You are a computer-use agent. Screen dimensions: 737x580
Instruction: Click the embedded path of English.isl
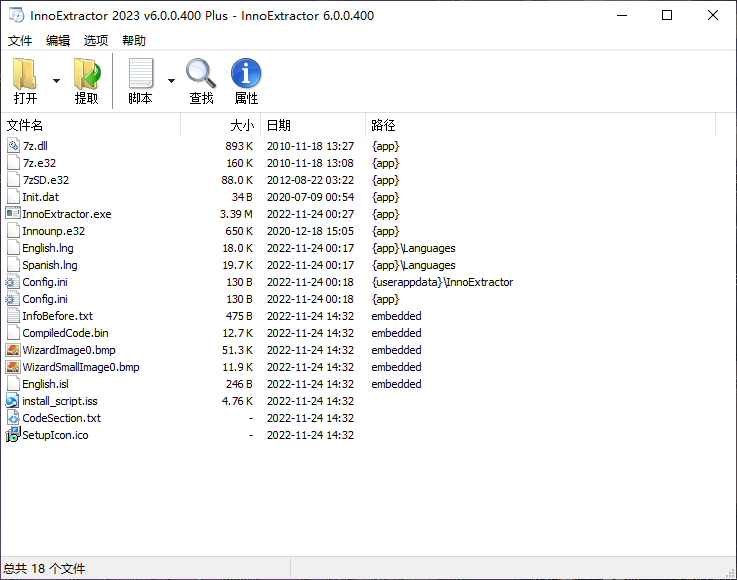pyautogui.click(x=396, y=384)
